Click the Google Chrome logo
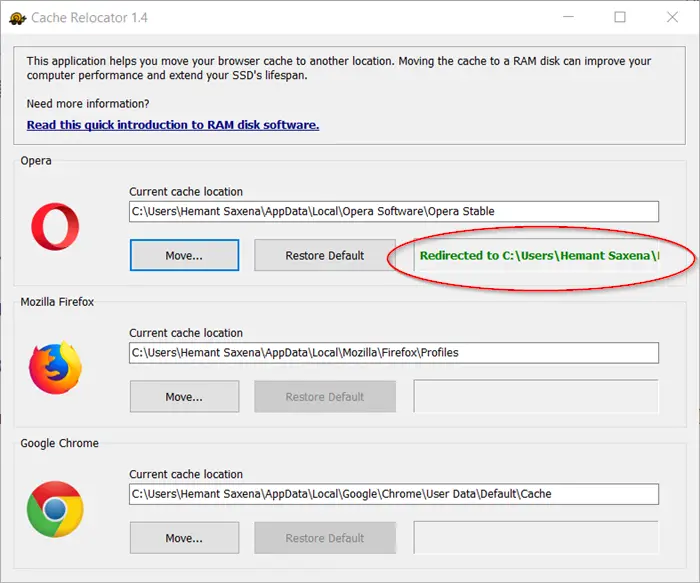Viewport: 700px width, 583px height. [55, 509]
